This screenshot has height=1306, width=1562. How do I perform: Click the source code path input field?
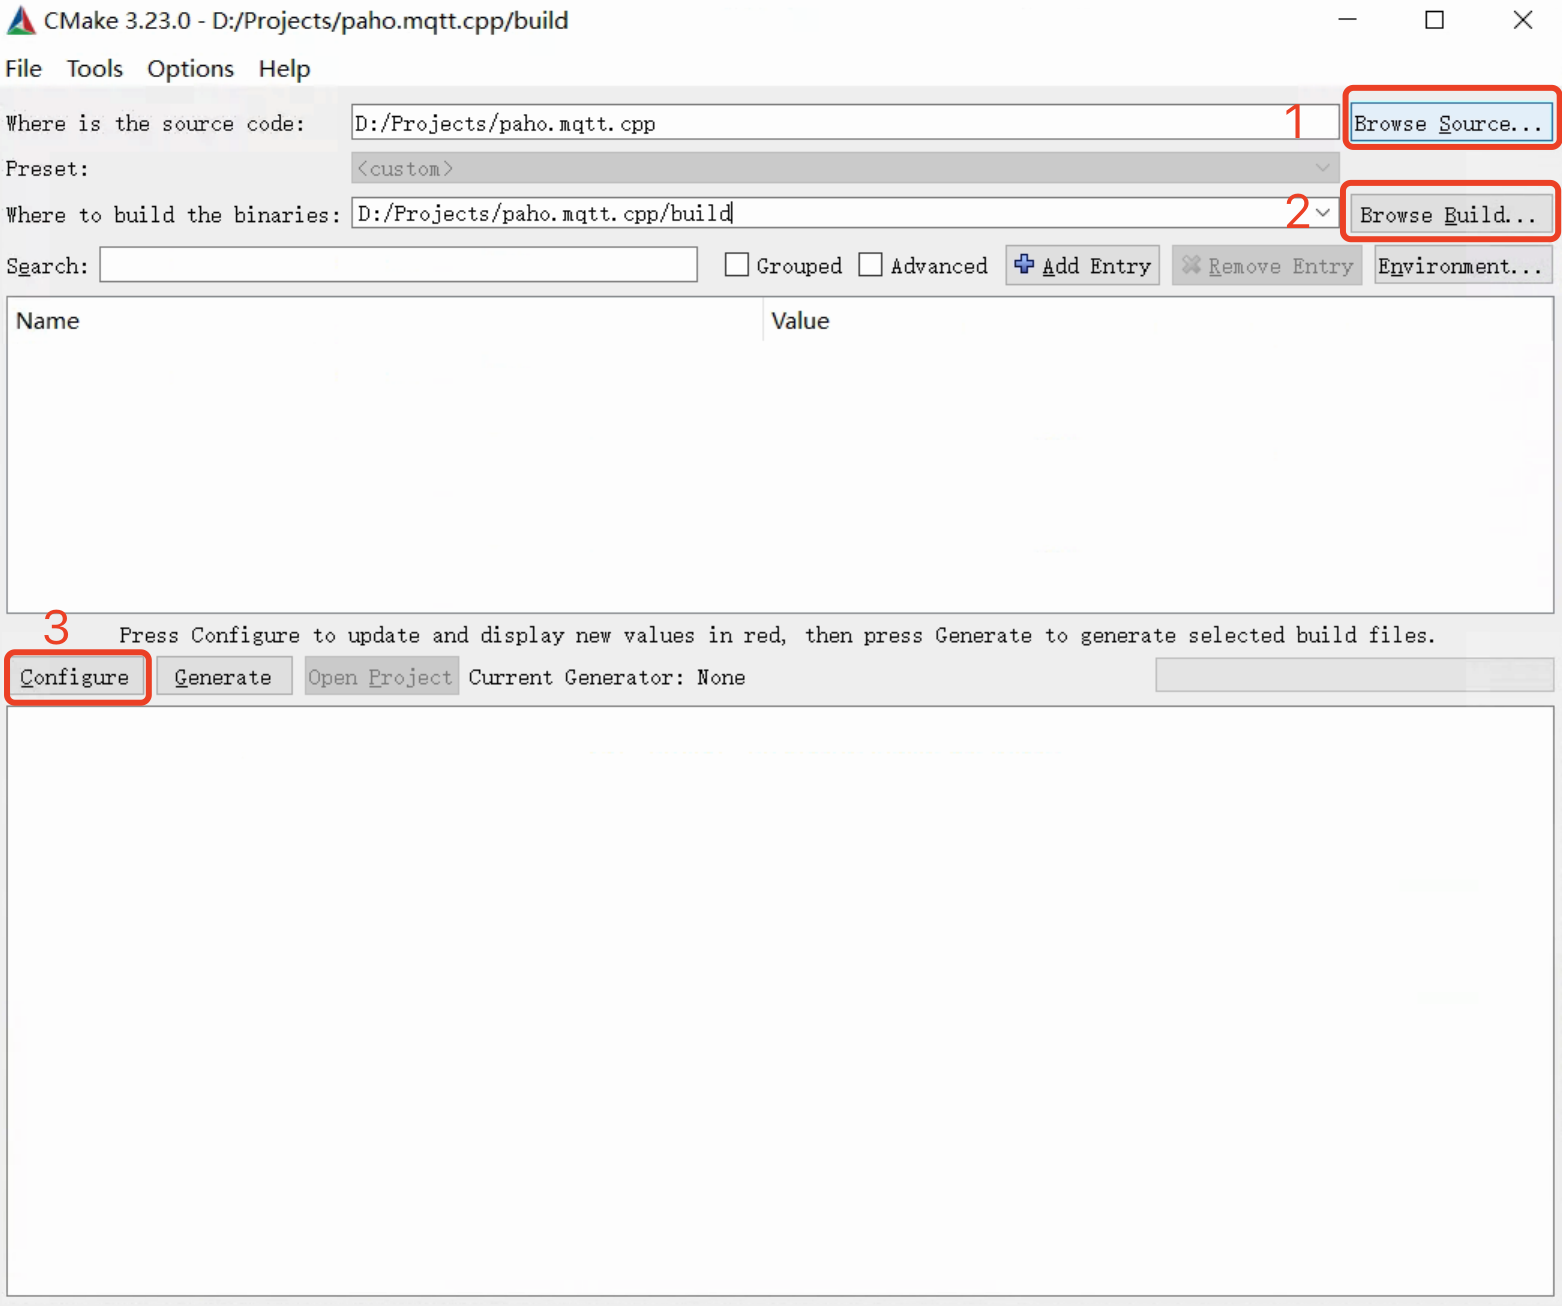tap(845, 123)
